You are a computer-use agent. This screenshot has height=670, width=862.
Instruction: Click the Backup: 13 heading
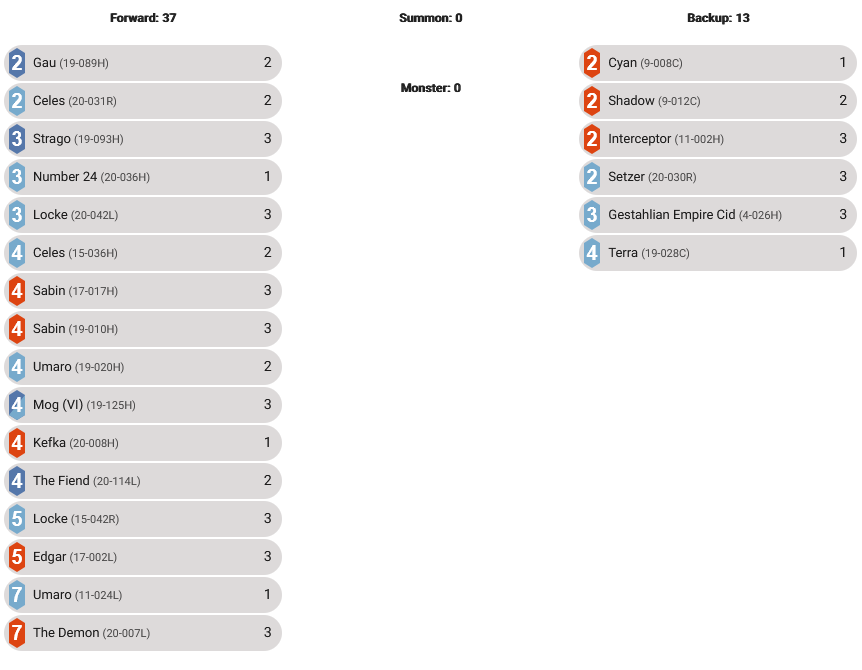[x=718, y=18]
